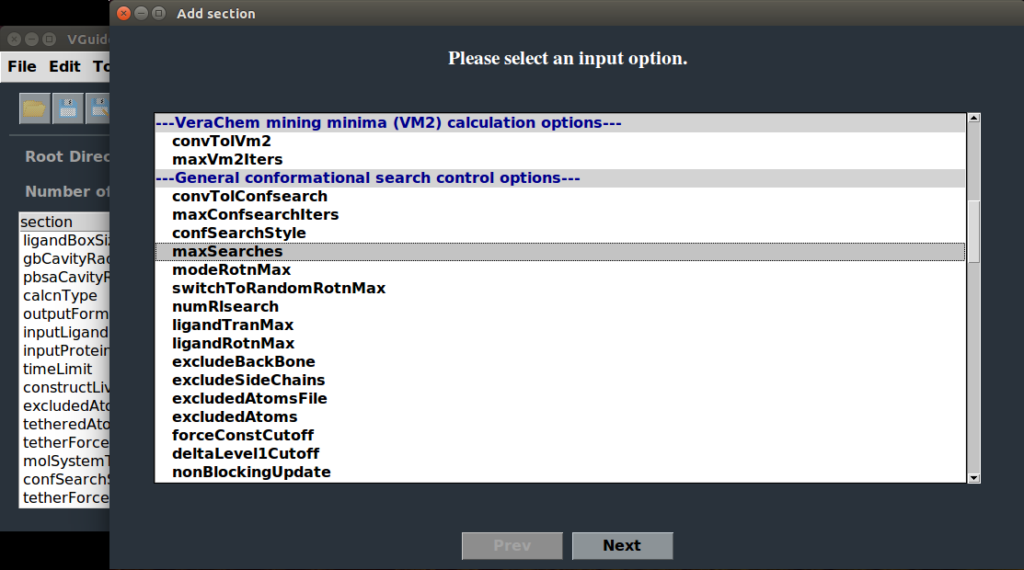The image size is (1024, 570).
Task: Select the excludeSideChains option
Action: point(560,380)
